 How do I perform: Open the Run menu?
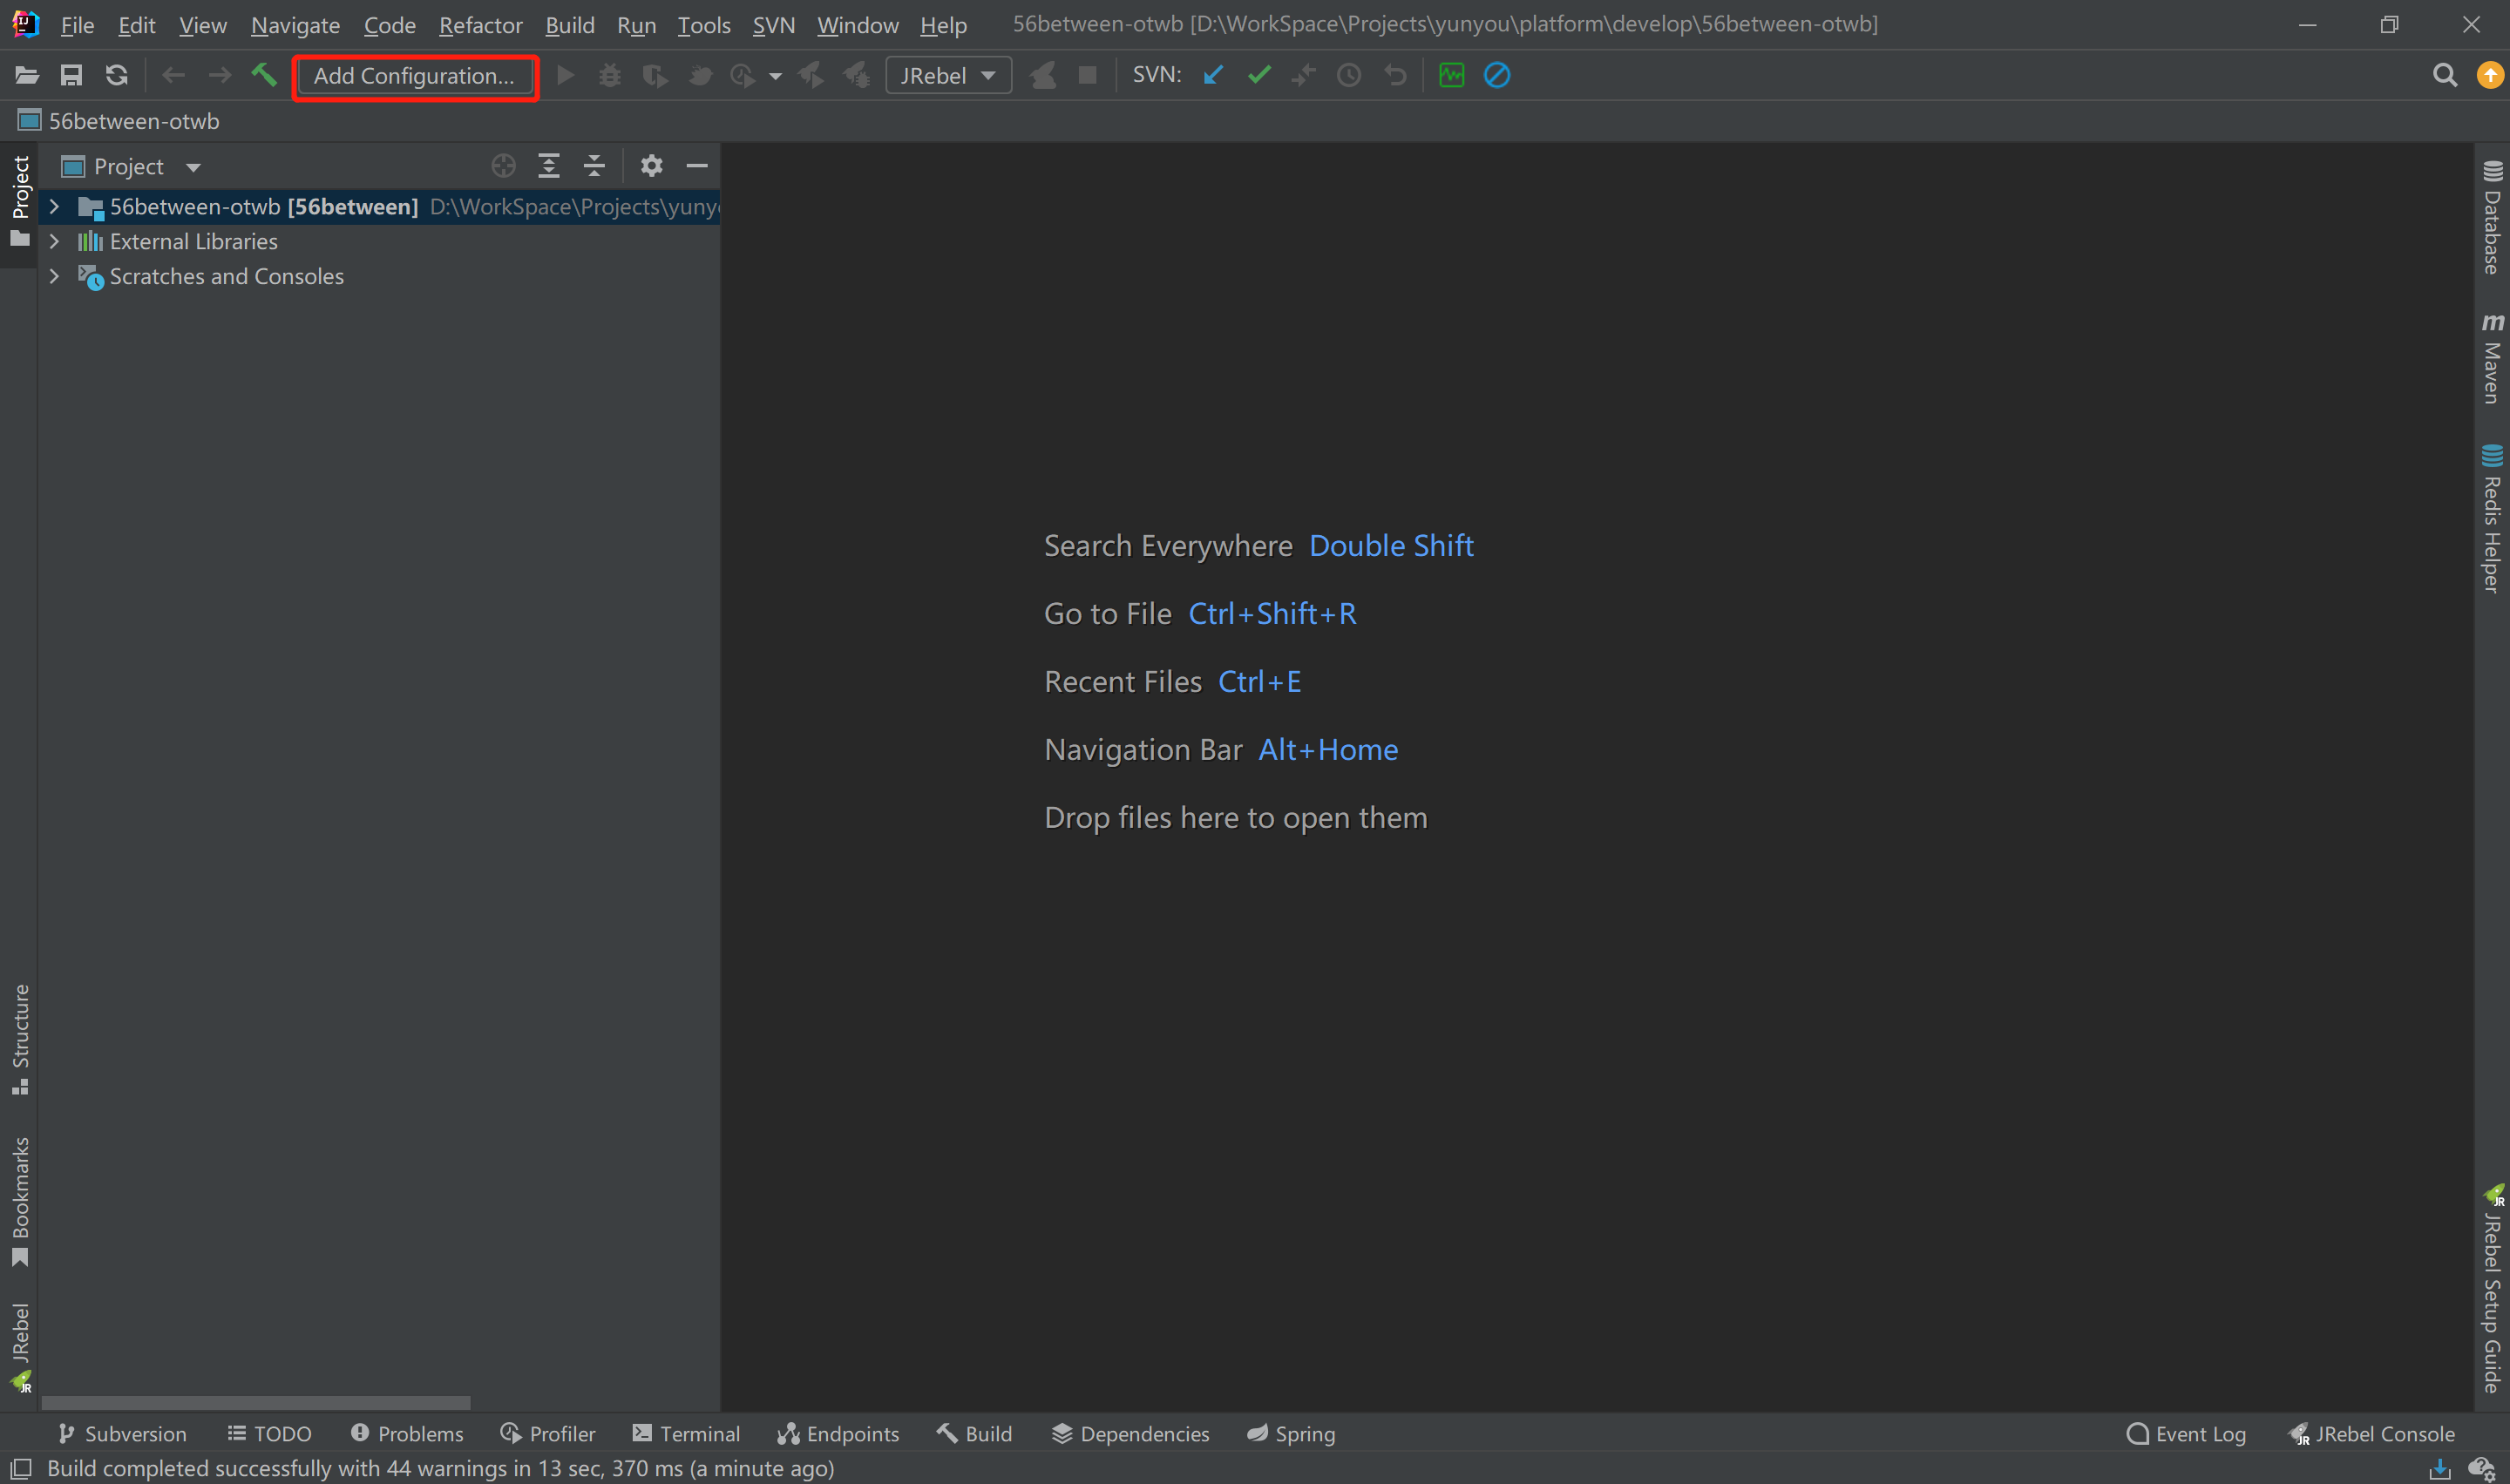(636, 25)
